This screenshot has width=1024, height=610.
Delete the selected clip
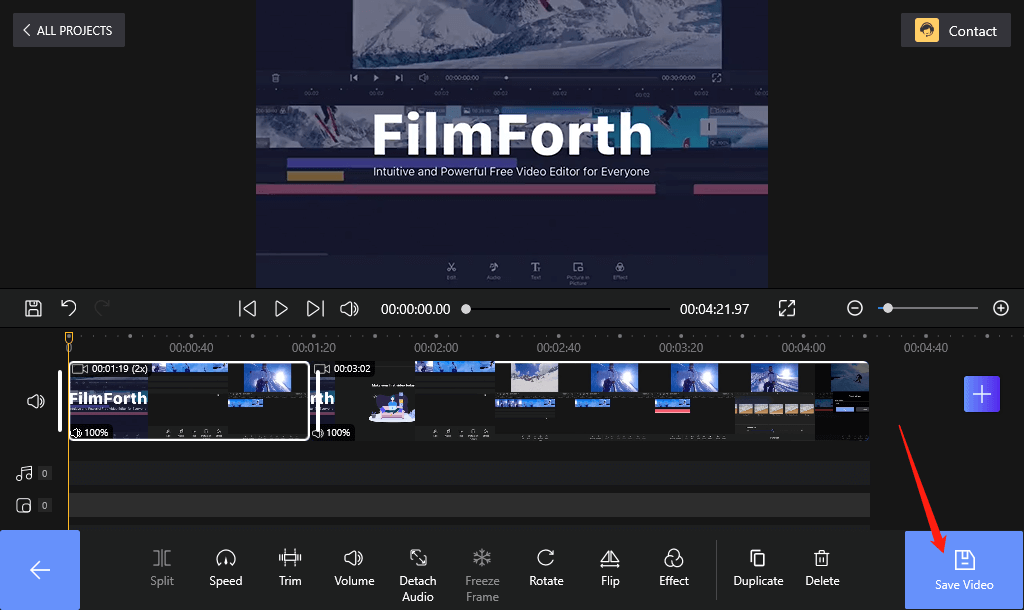[822, 568]
